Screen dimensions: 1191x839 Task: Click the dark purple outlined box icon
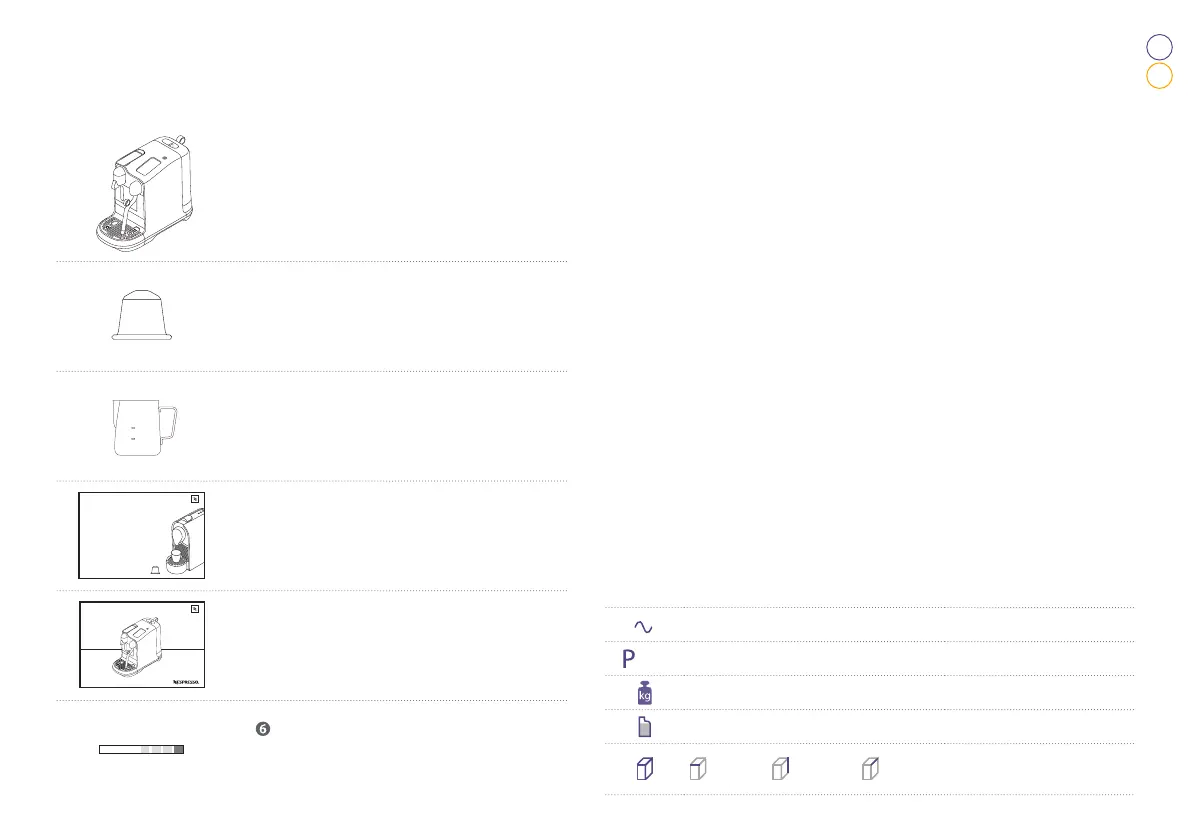click(645, 769)
